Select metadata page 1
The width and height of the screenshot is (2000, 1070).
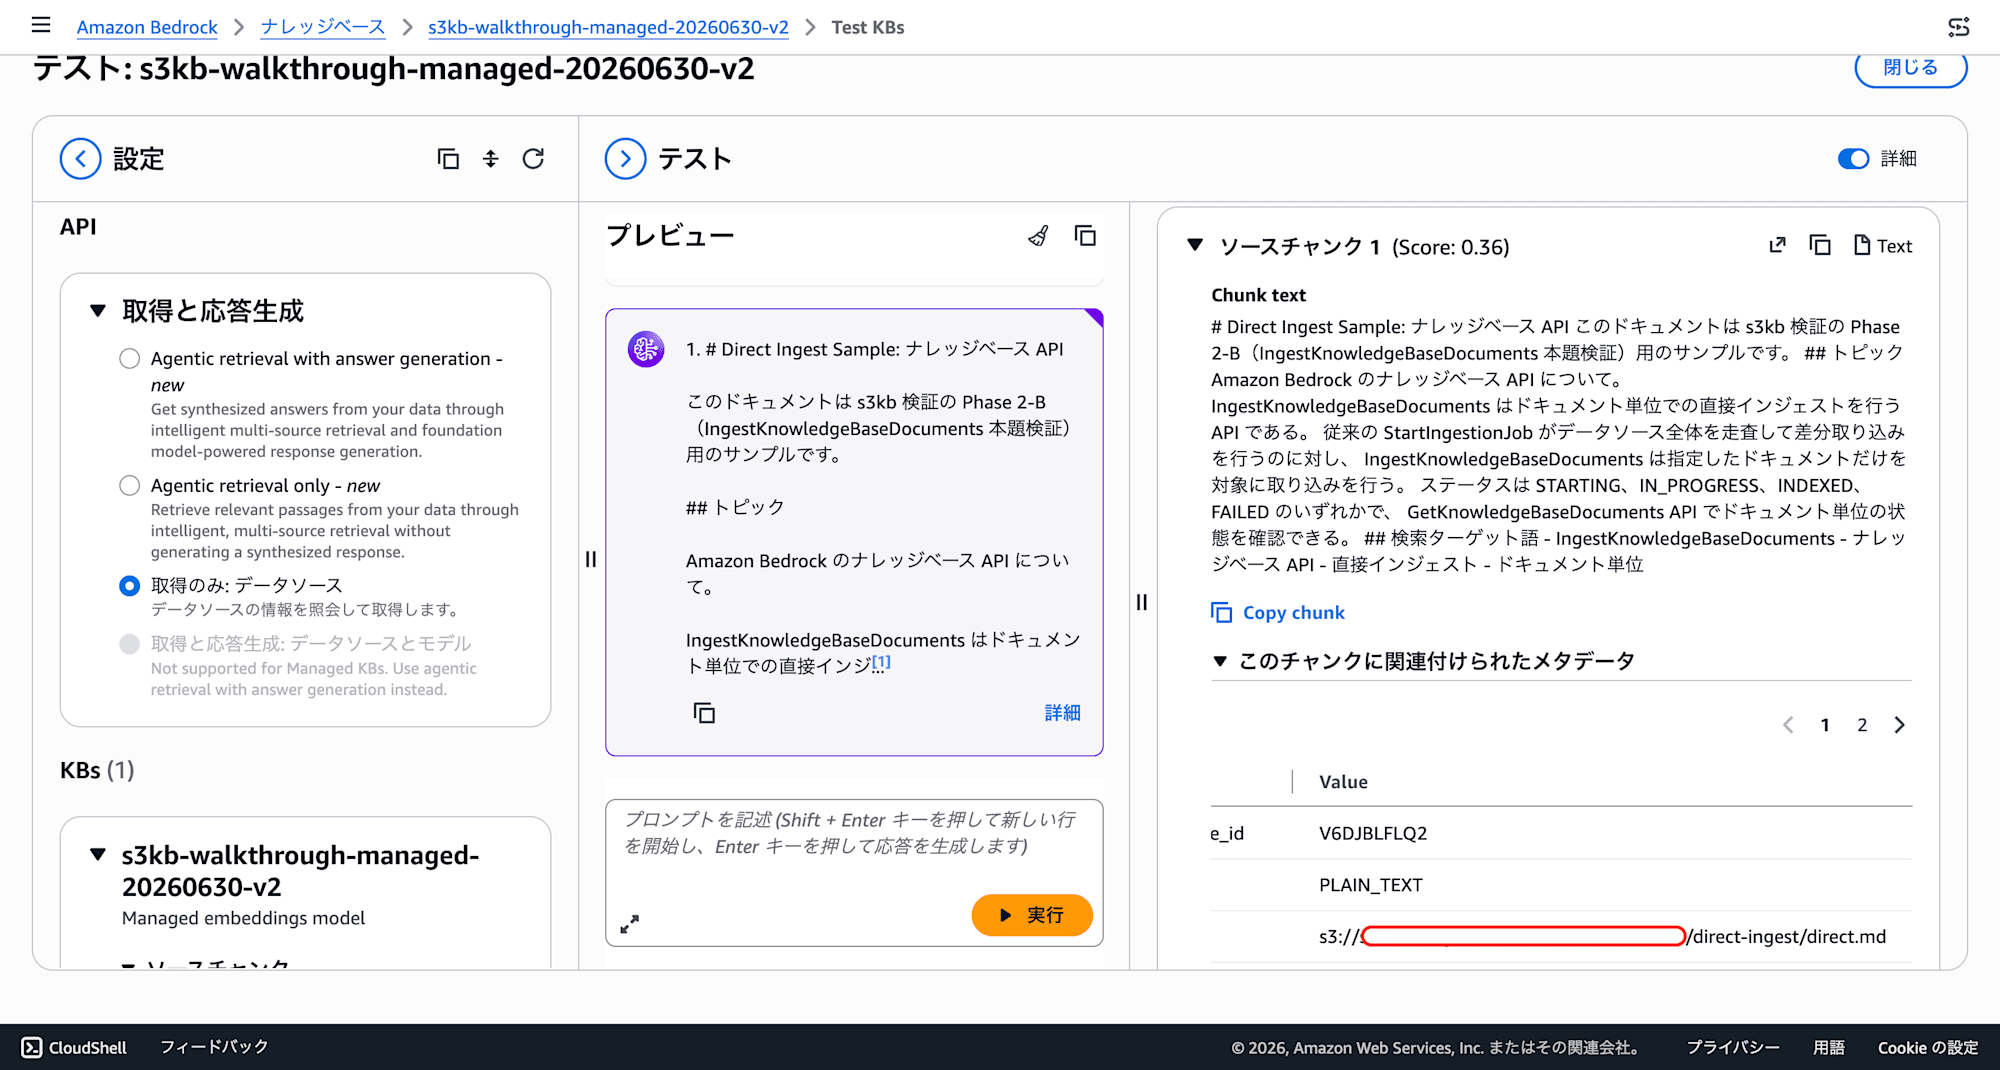coord(1825,725)
